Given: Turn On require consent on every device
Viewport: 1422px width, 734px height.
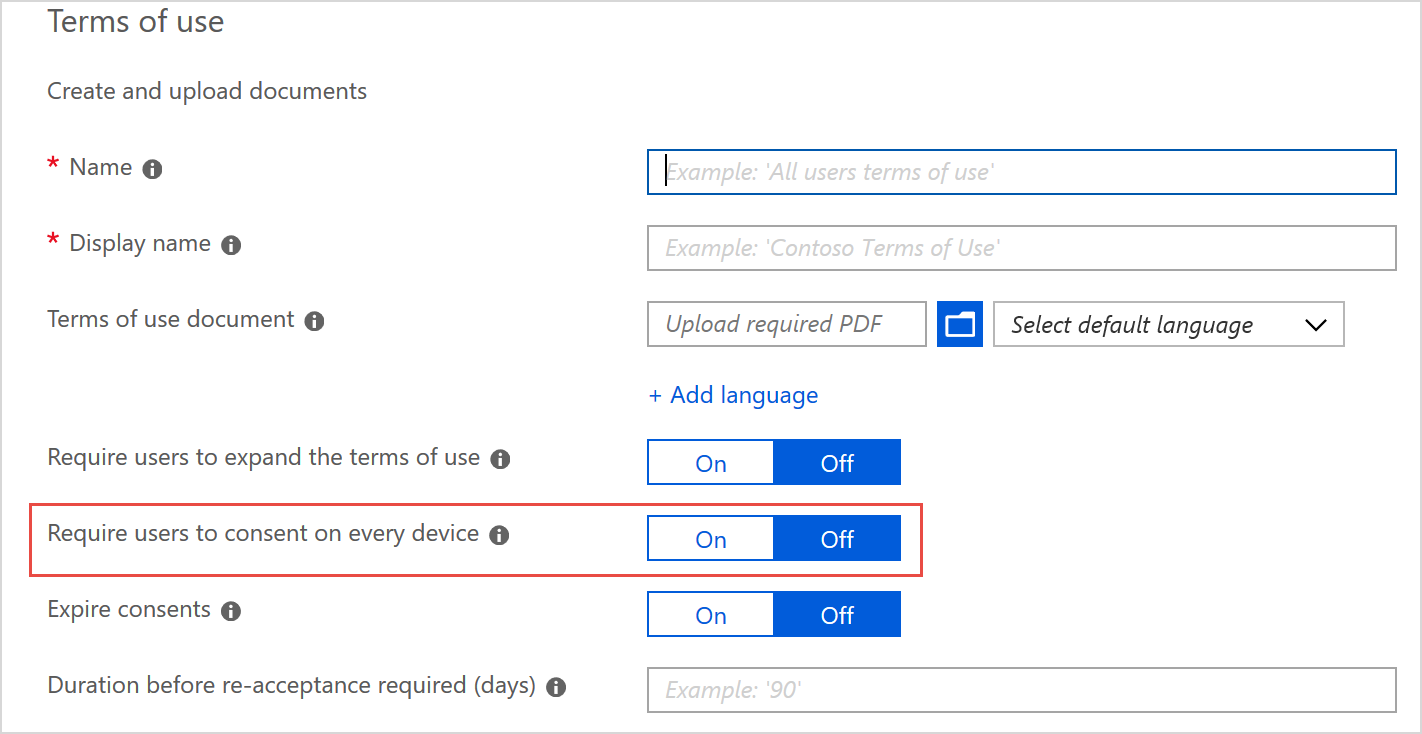Looking at the screenshot, I should [711, 539].
